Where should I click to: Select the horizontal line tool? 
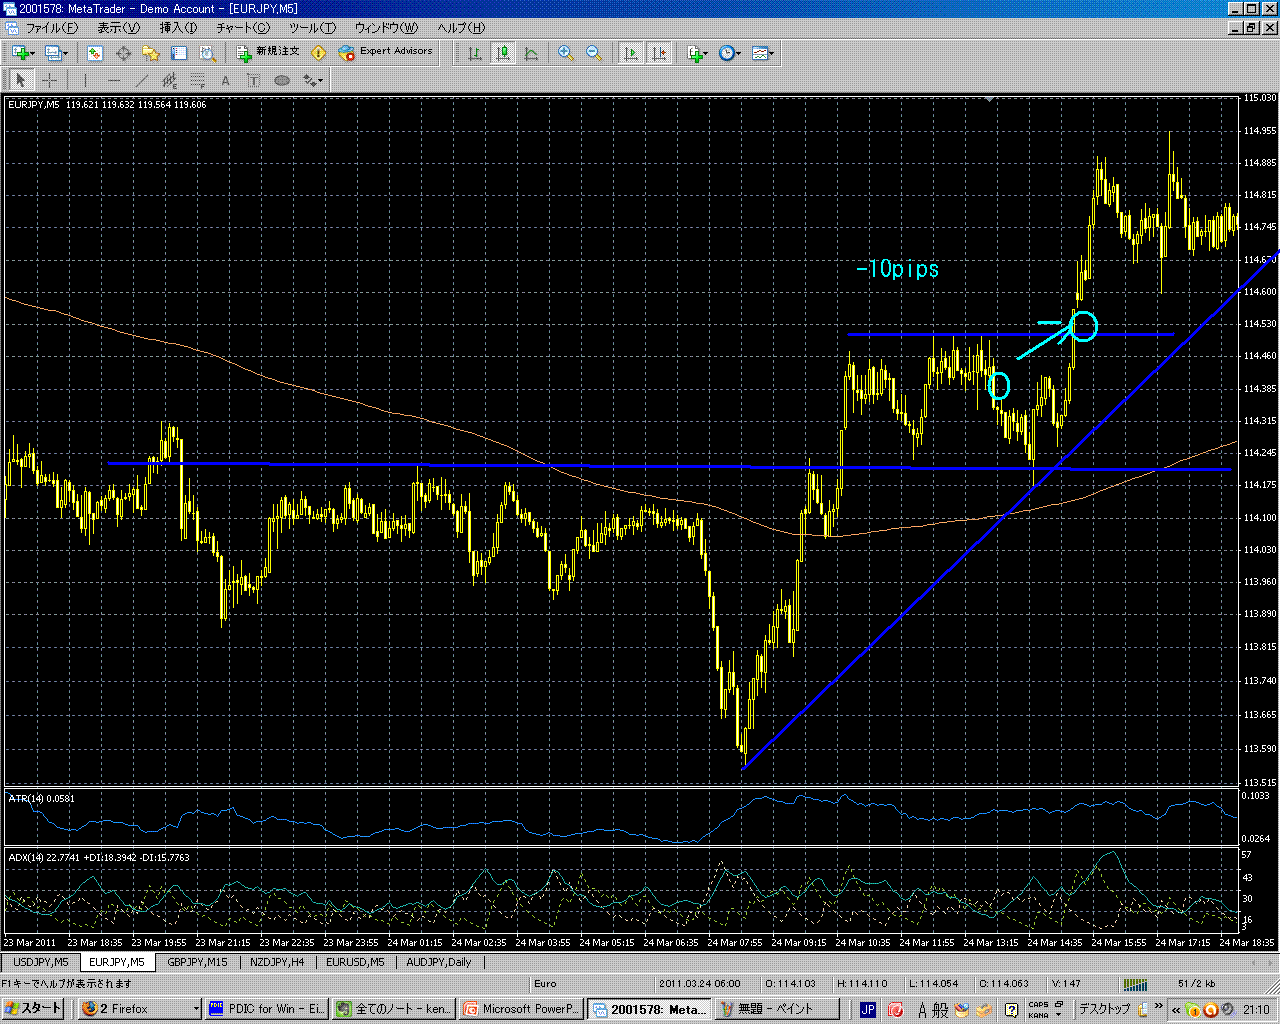click(114, 80)
